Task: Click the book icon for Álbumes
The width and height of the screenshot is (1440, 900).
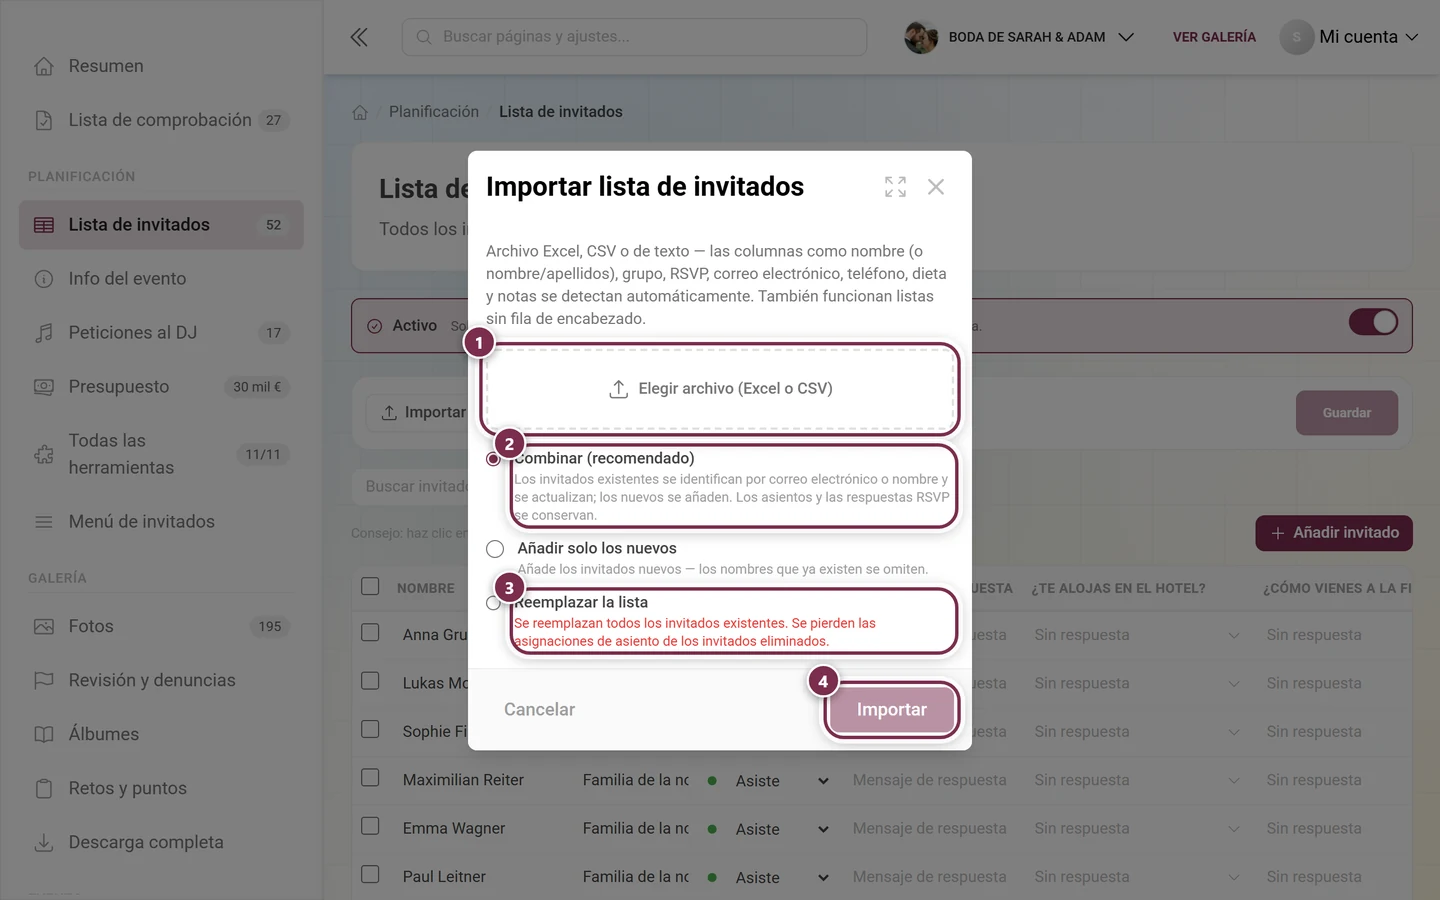Action: [44, 735]
